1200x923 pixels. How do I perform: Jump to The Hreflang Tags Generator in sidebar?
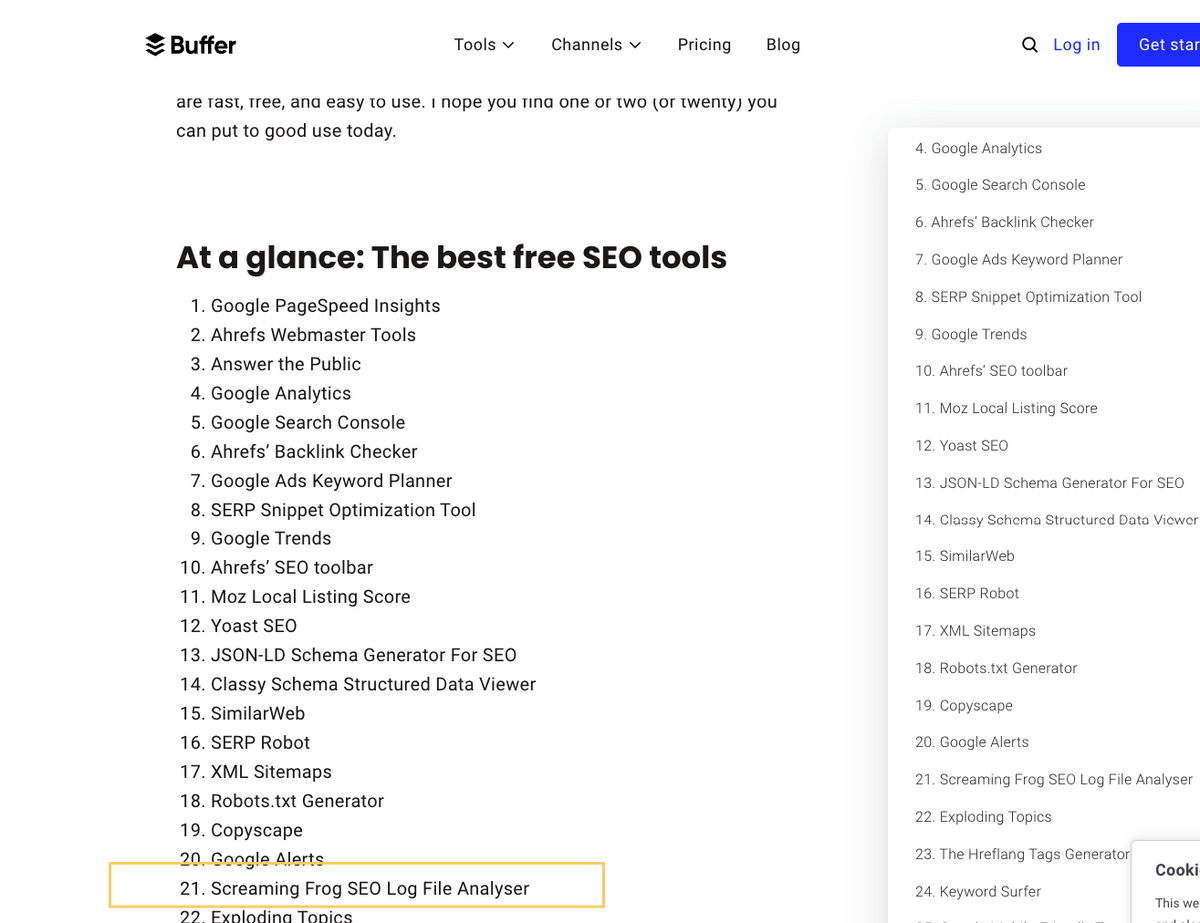pos(1022,854)
